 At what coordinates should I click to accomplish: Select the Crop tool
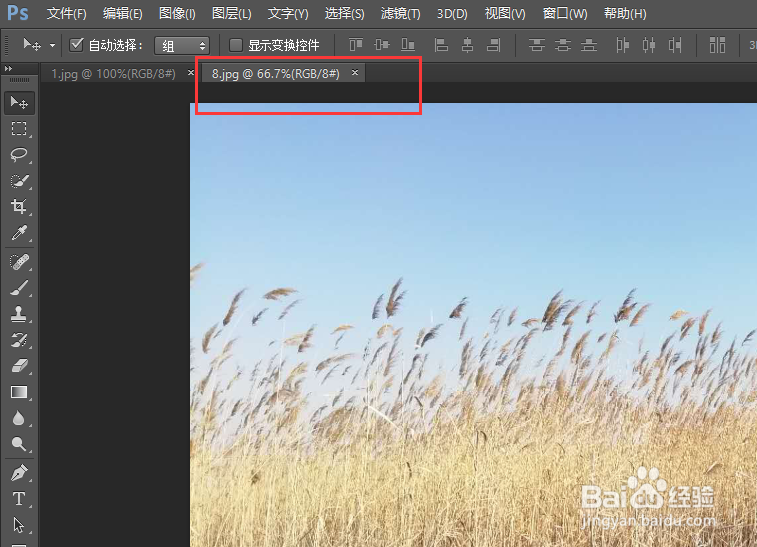pyautogui.click(x=19, y=207)
